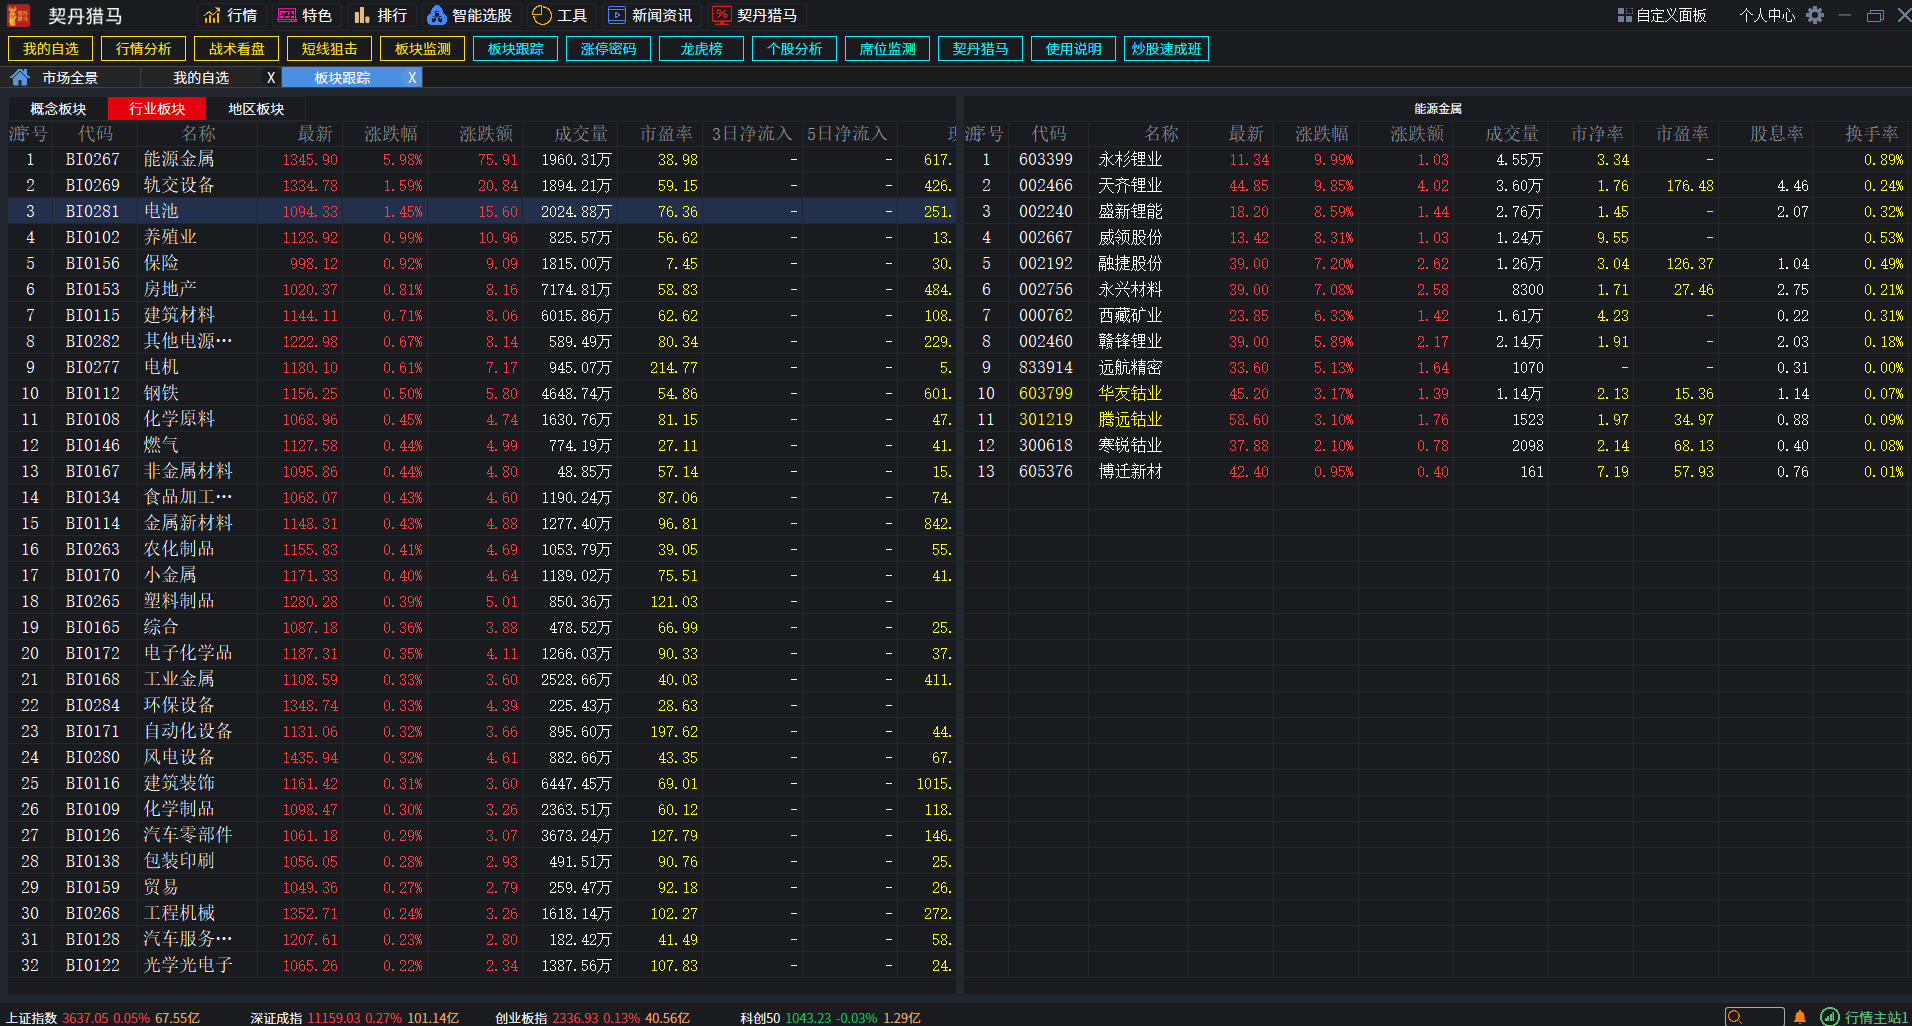Open the settings gear menu
The height and width of the screenshot is (1026, 1912).
point(1814,15)
